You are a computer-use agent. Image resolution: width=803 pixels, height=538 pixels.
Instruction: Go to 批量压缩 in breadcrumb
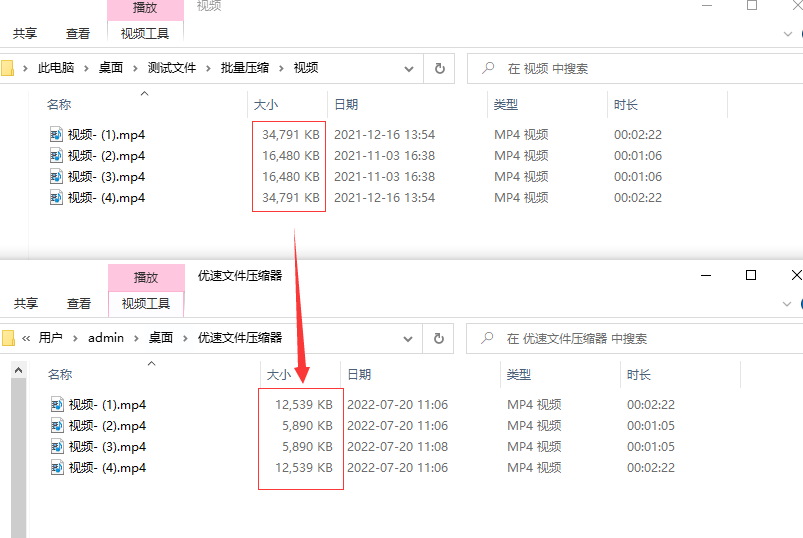tap(245, 68)
